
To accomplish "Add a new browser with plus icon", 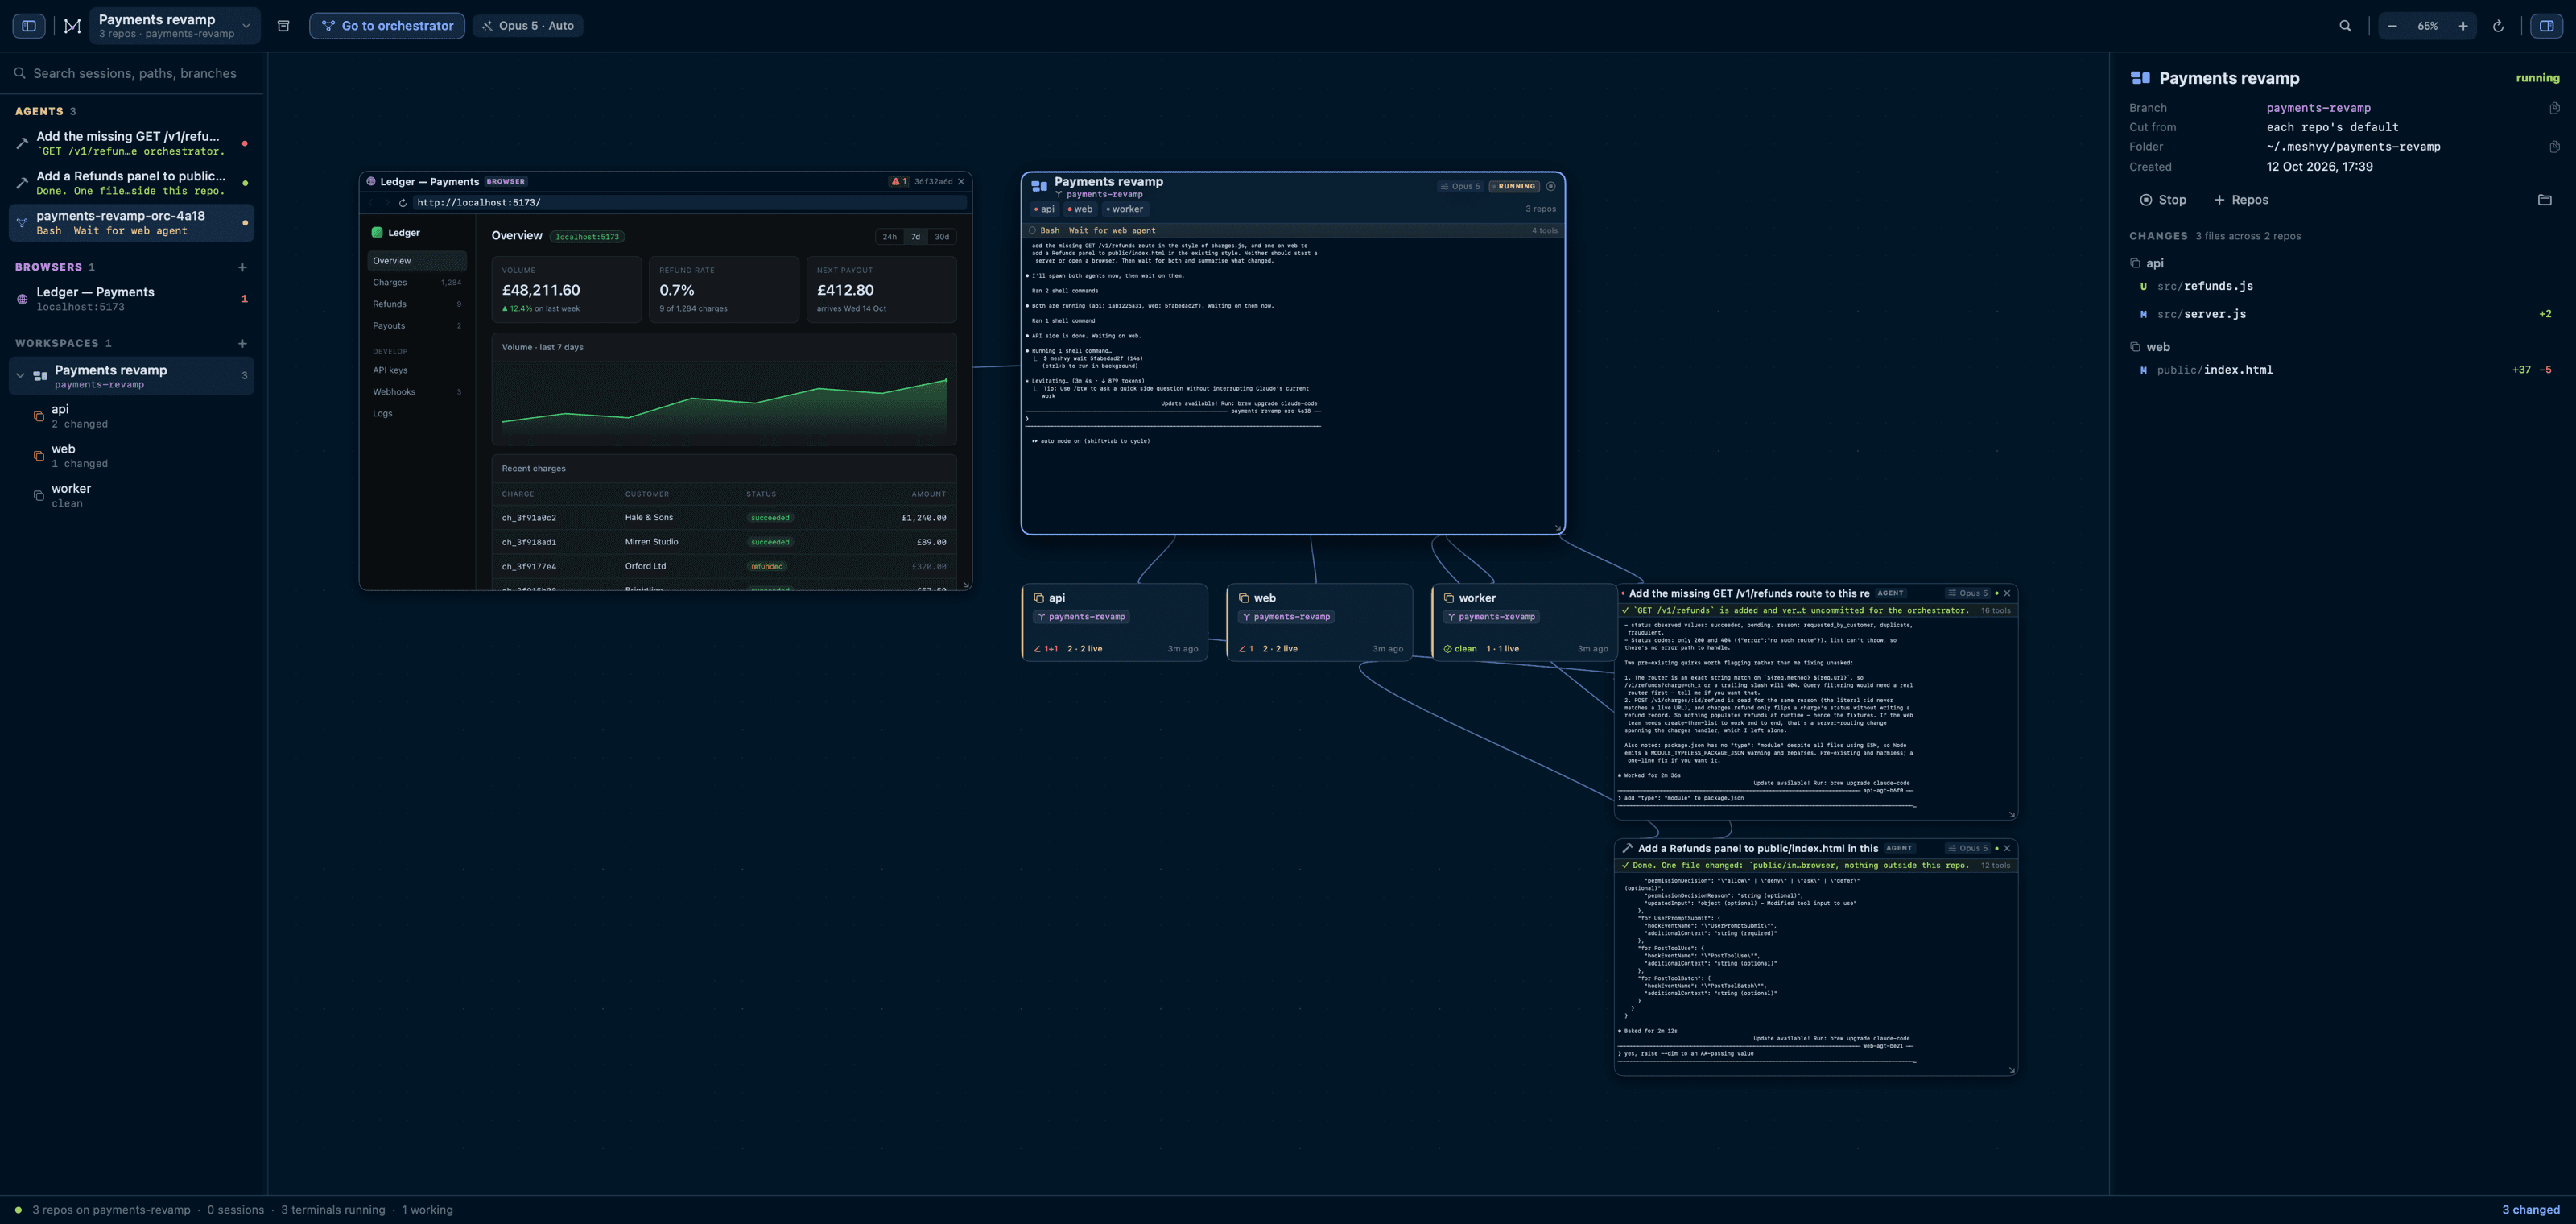I will (242, 267).
